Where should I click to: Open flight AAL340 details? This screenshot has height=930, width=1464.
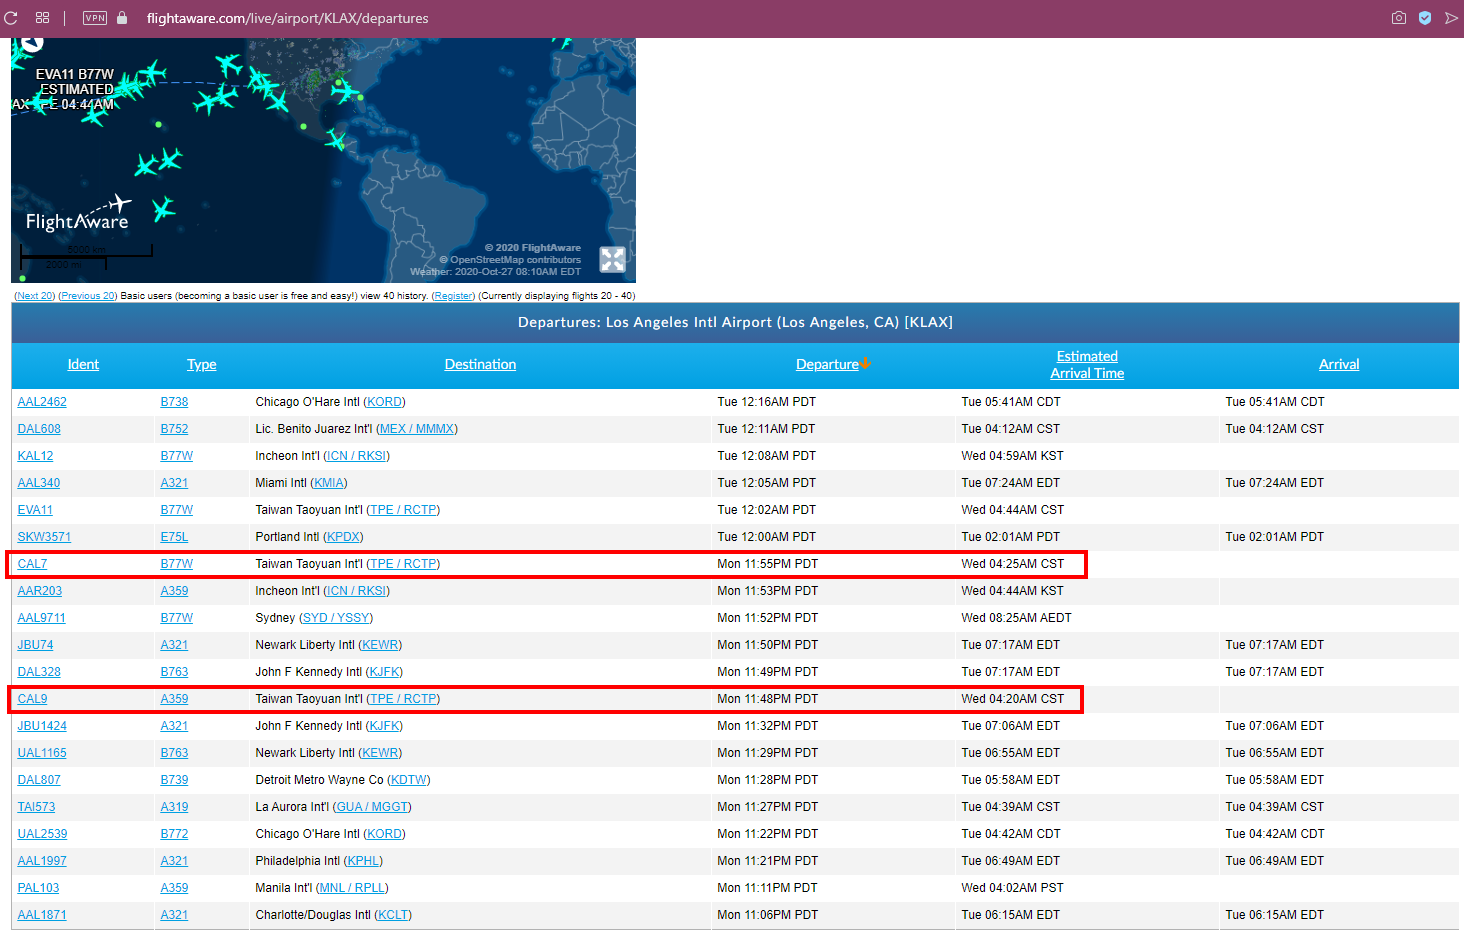(39, 483)
